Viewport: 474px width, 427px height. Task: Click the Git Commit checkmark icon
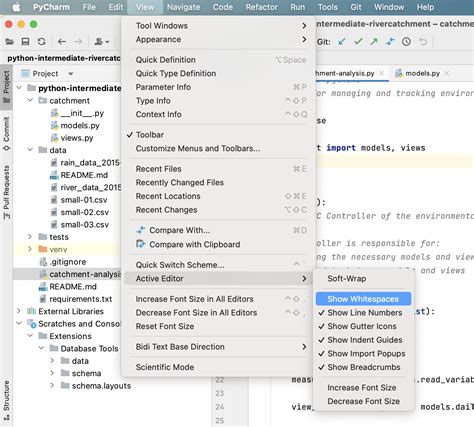pos(358,42)
